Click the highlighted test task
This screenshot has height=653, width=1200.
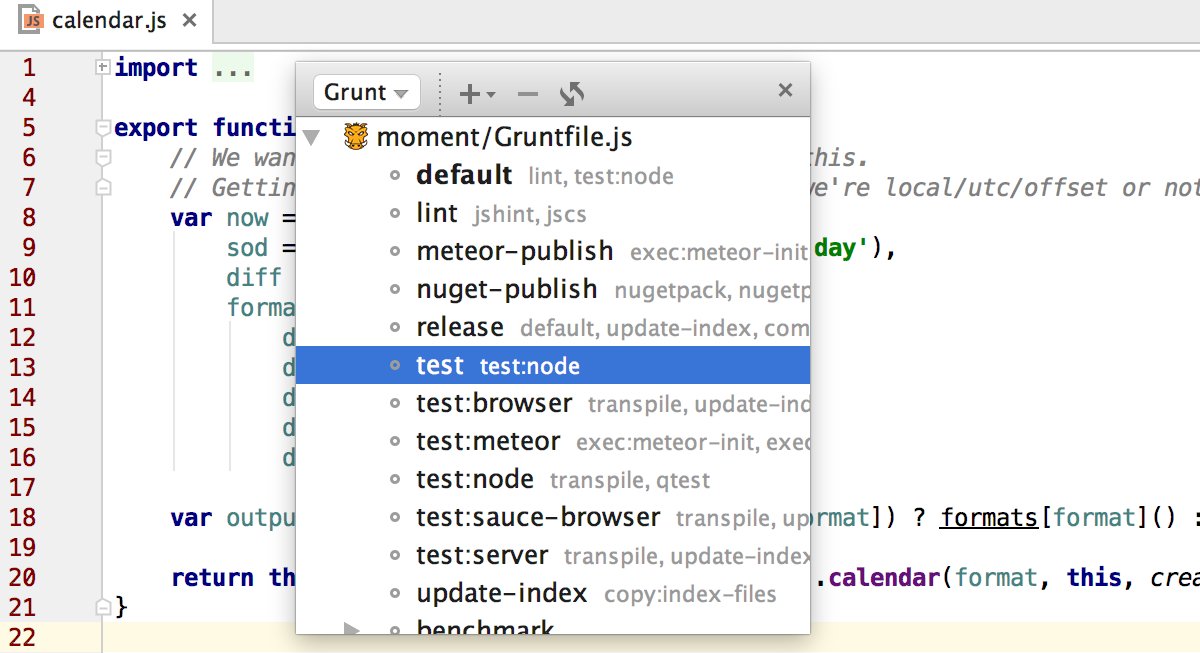tap(552, 365)
